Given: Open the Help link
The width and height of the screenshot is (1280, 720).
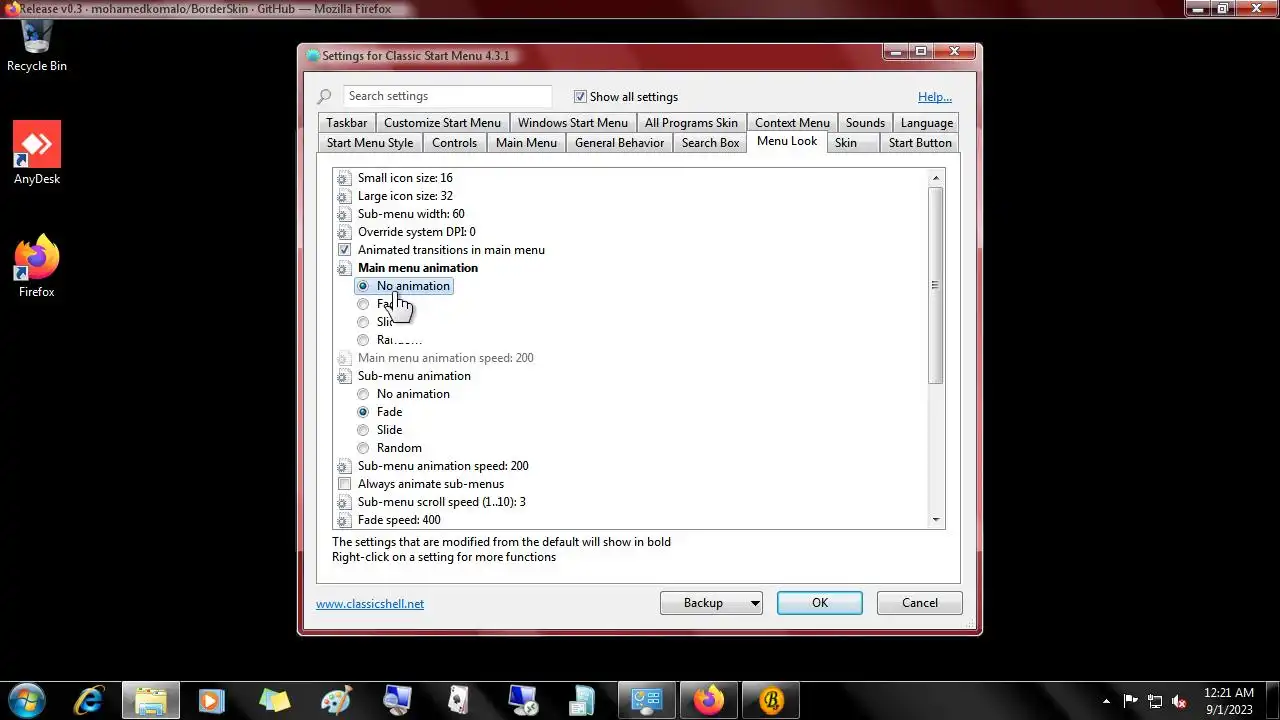Looking at the screenshot, I should pos(935,97).
